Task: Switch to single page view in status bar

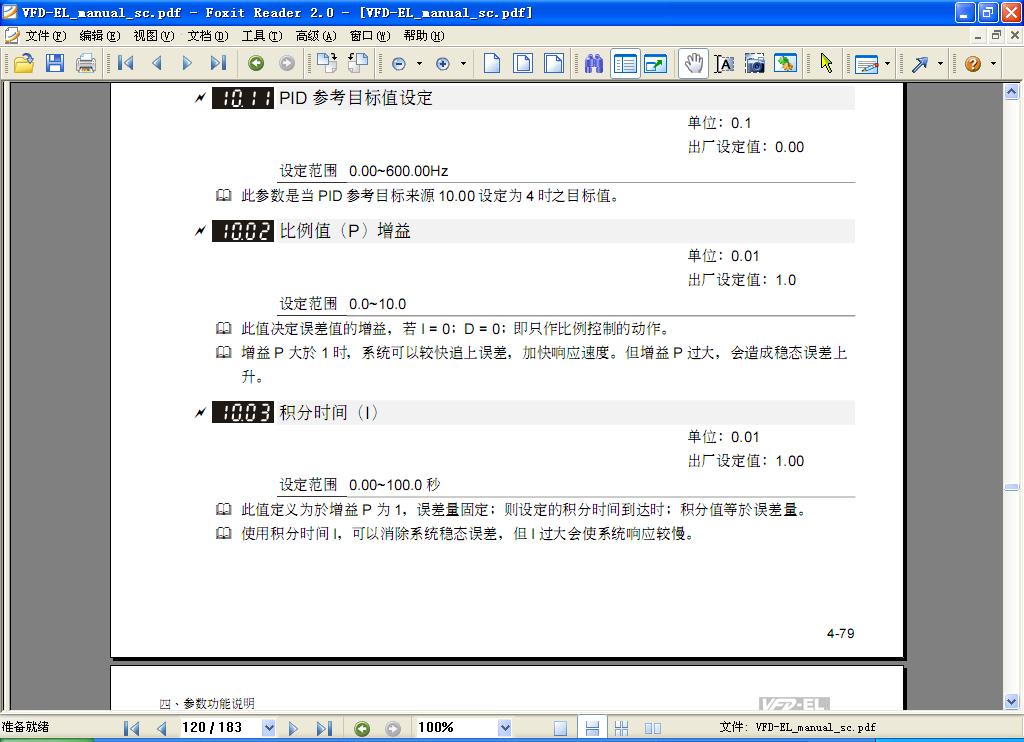Action: [x=561, y=728]
